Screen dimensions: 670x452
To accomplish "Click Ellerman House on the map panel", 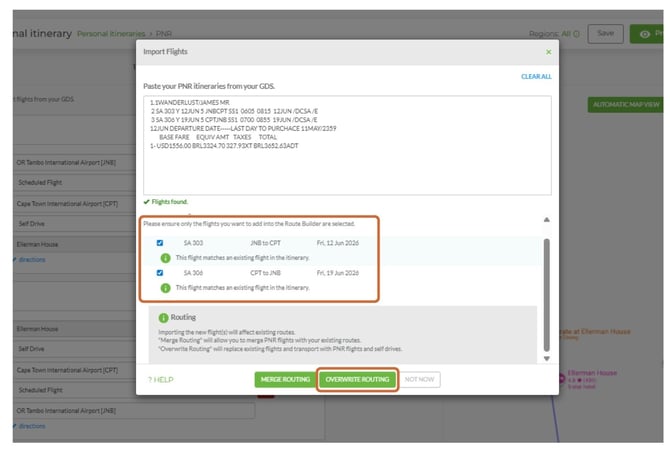I will tap(592, 373).
